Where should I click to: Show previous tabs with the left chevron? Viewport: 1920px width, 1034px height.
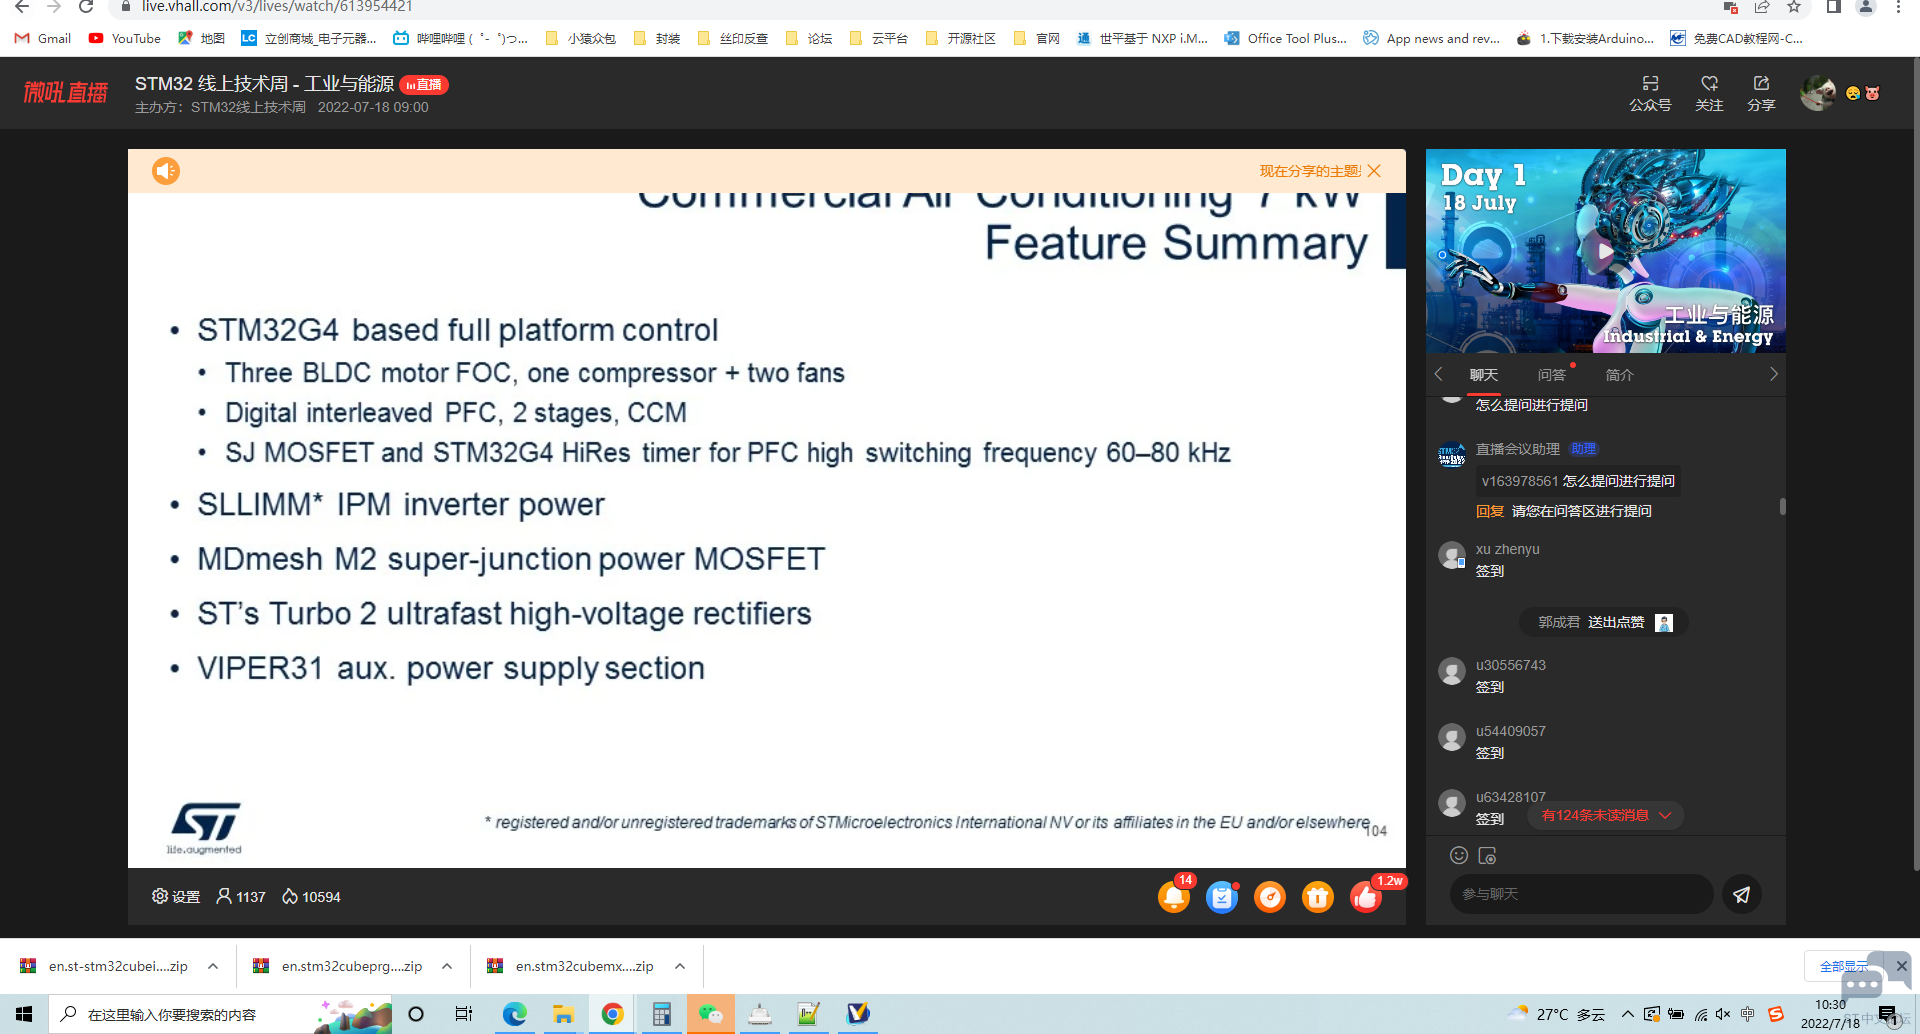click(x=1439, y=374)
